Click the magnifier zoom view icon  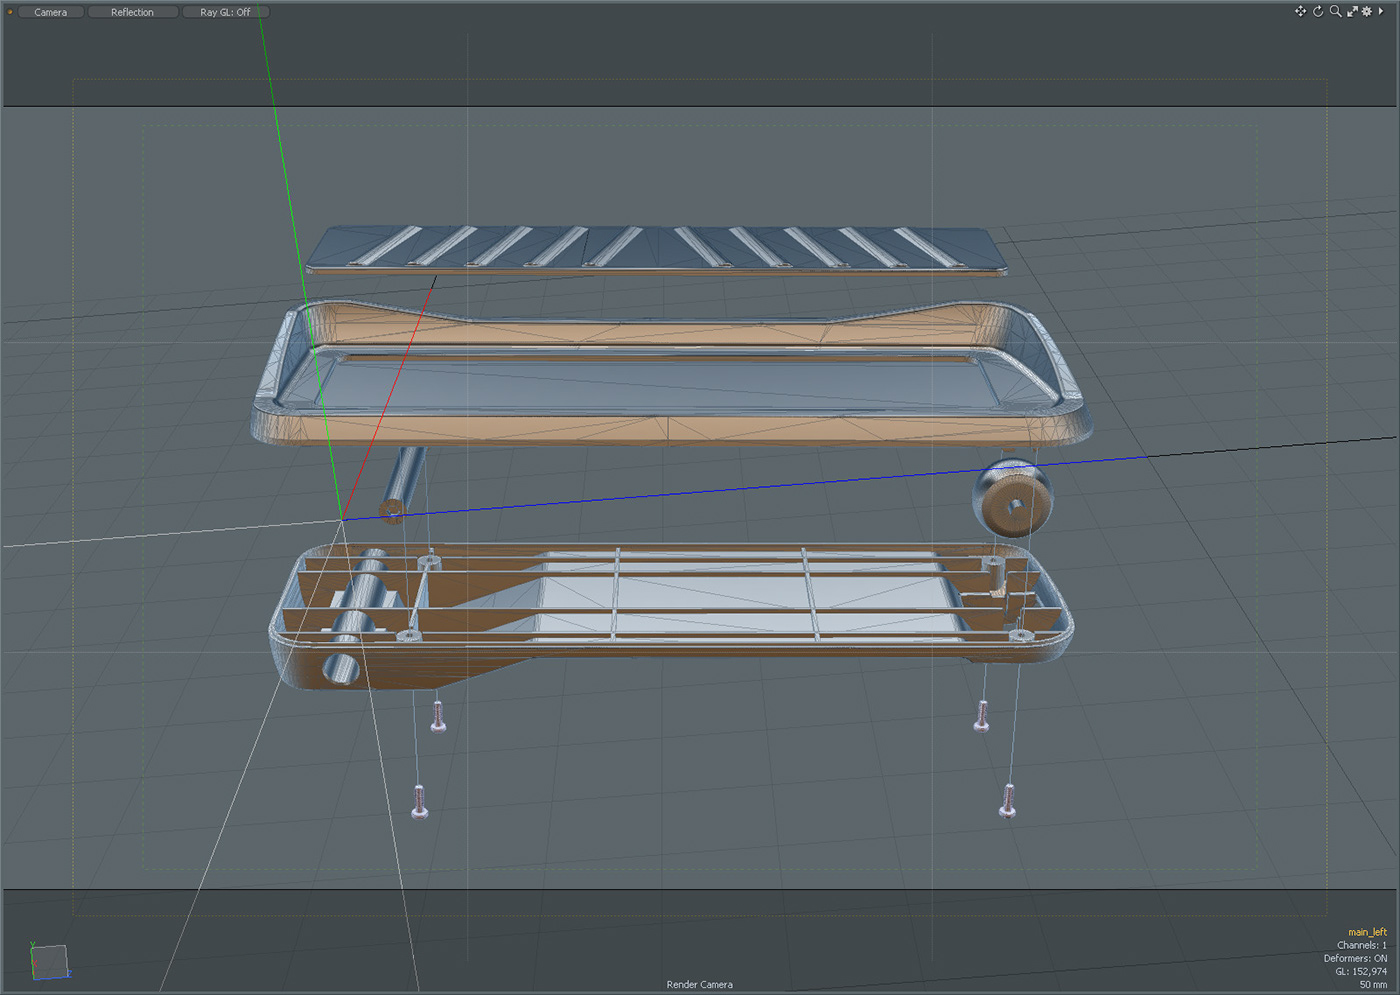tap(1335, 11)
